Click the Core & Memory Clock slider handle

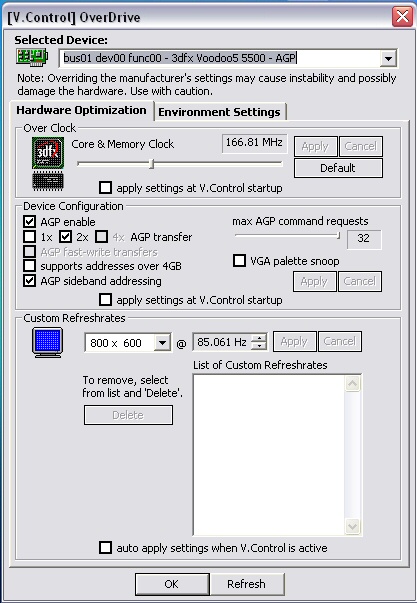152,164
